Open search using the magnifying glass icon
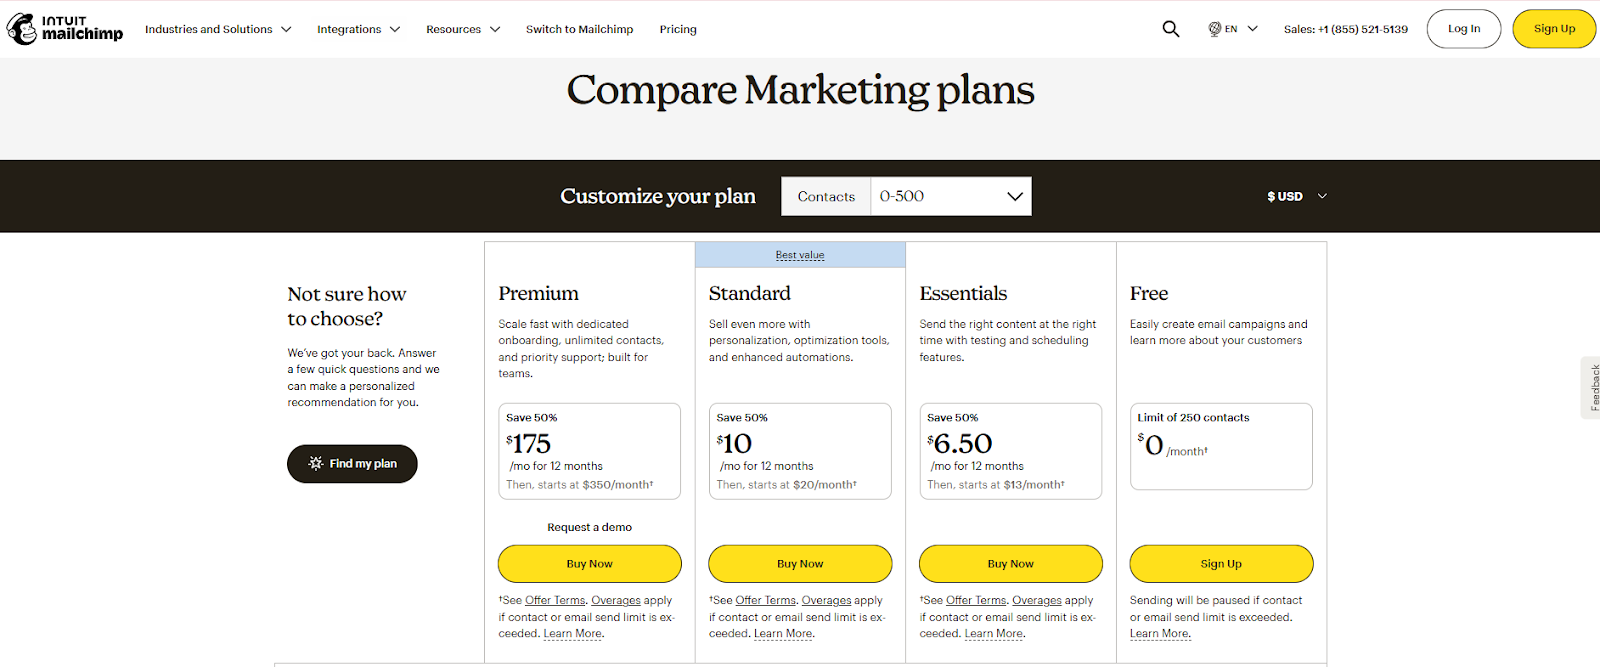This screenshot has height=667, width=1600. click(1170, 28)
